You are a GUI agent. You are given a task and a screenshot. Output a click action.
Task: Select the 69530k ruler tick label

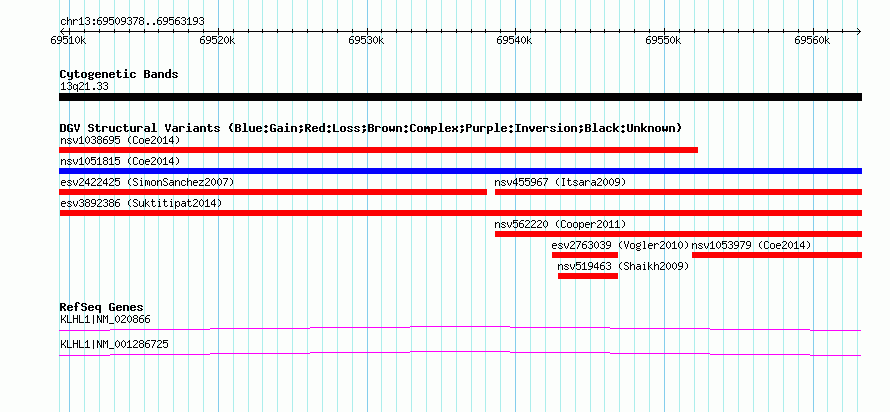coord(366,41)
